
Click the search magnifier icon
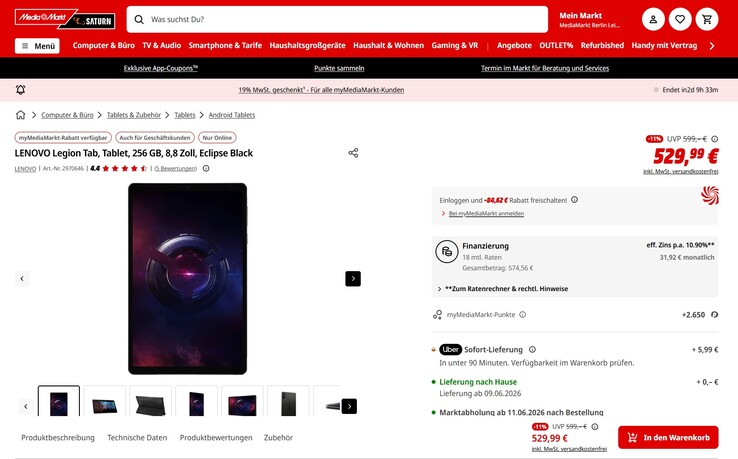point(139,19)
